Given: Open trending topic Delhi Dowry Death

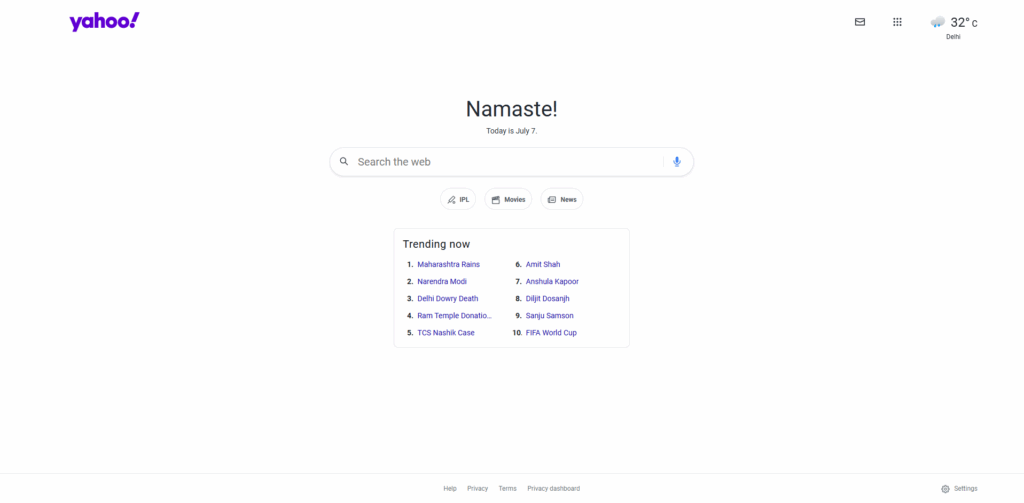Looking at the screenshot, I should coord(448,299).
